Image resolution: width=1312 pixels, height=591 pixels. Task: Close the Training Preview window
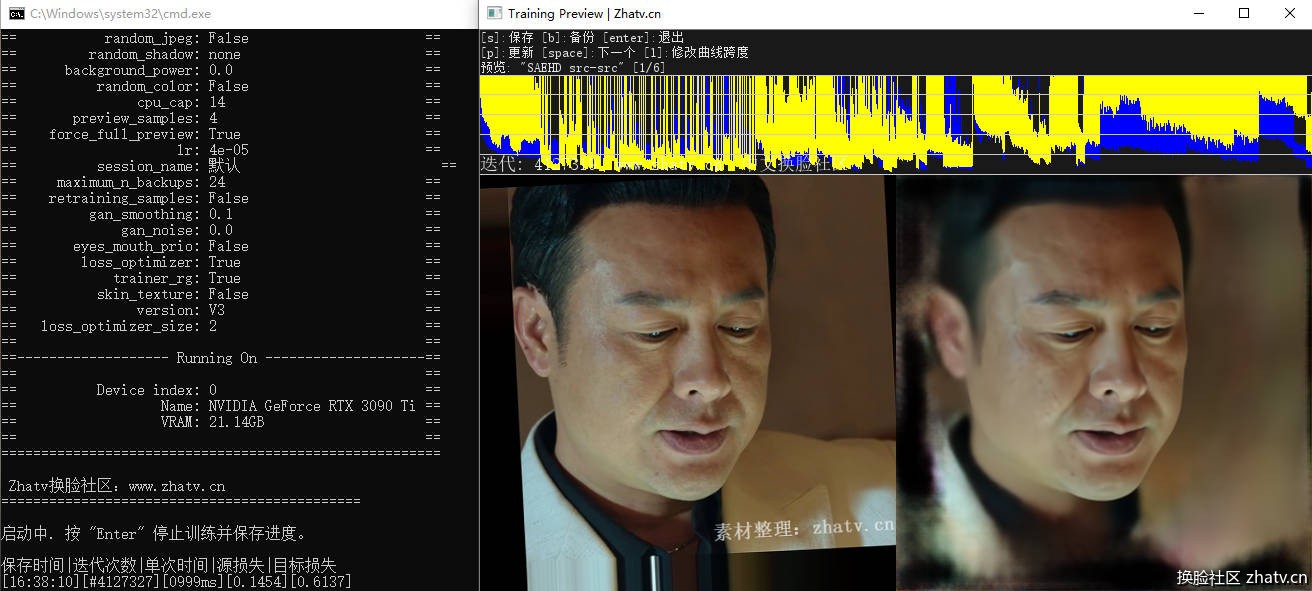tap(1289, 13)
